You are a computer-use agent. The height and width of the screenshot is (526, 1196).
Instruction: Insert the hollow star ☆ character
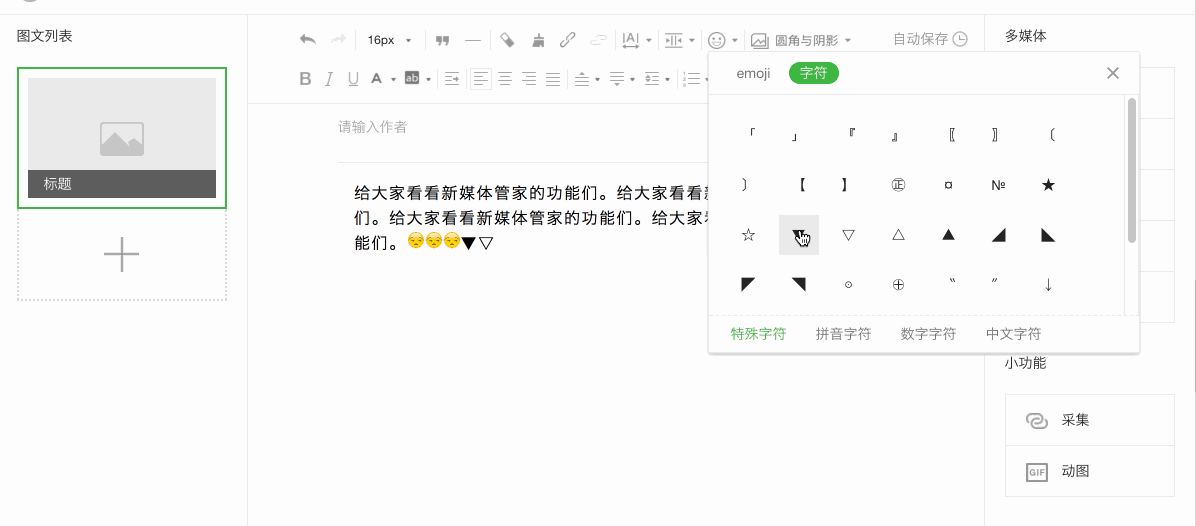tap(748, 235)
